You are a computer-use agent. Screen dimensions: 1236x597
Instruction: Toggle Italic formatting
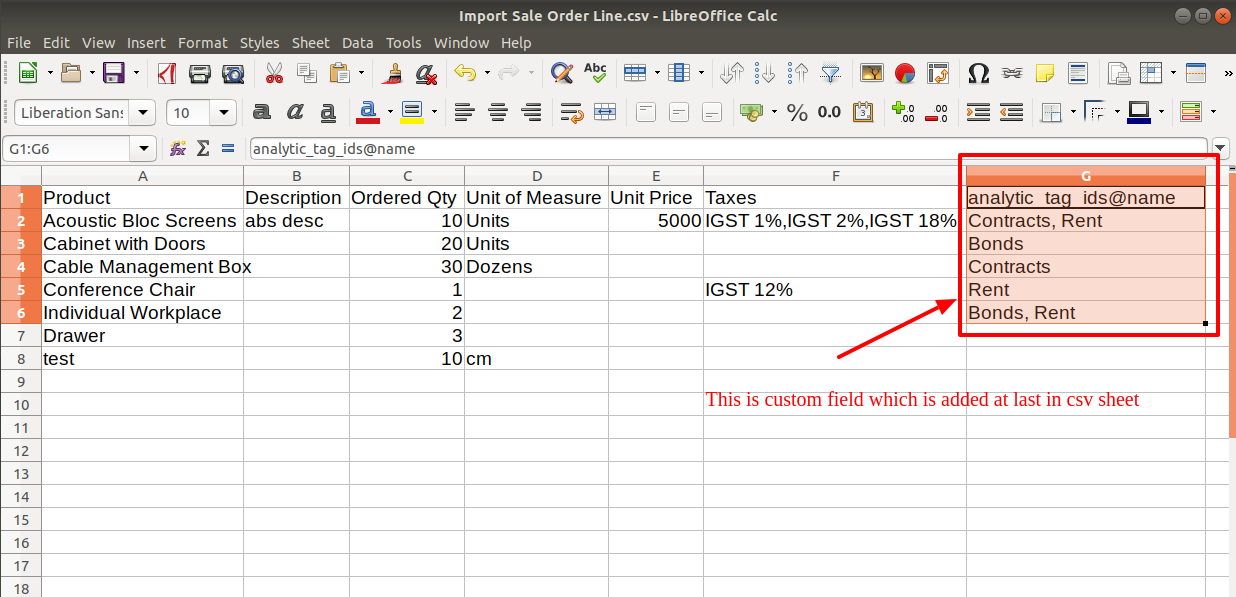(295, 112)
